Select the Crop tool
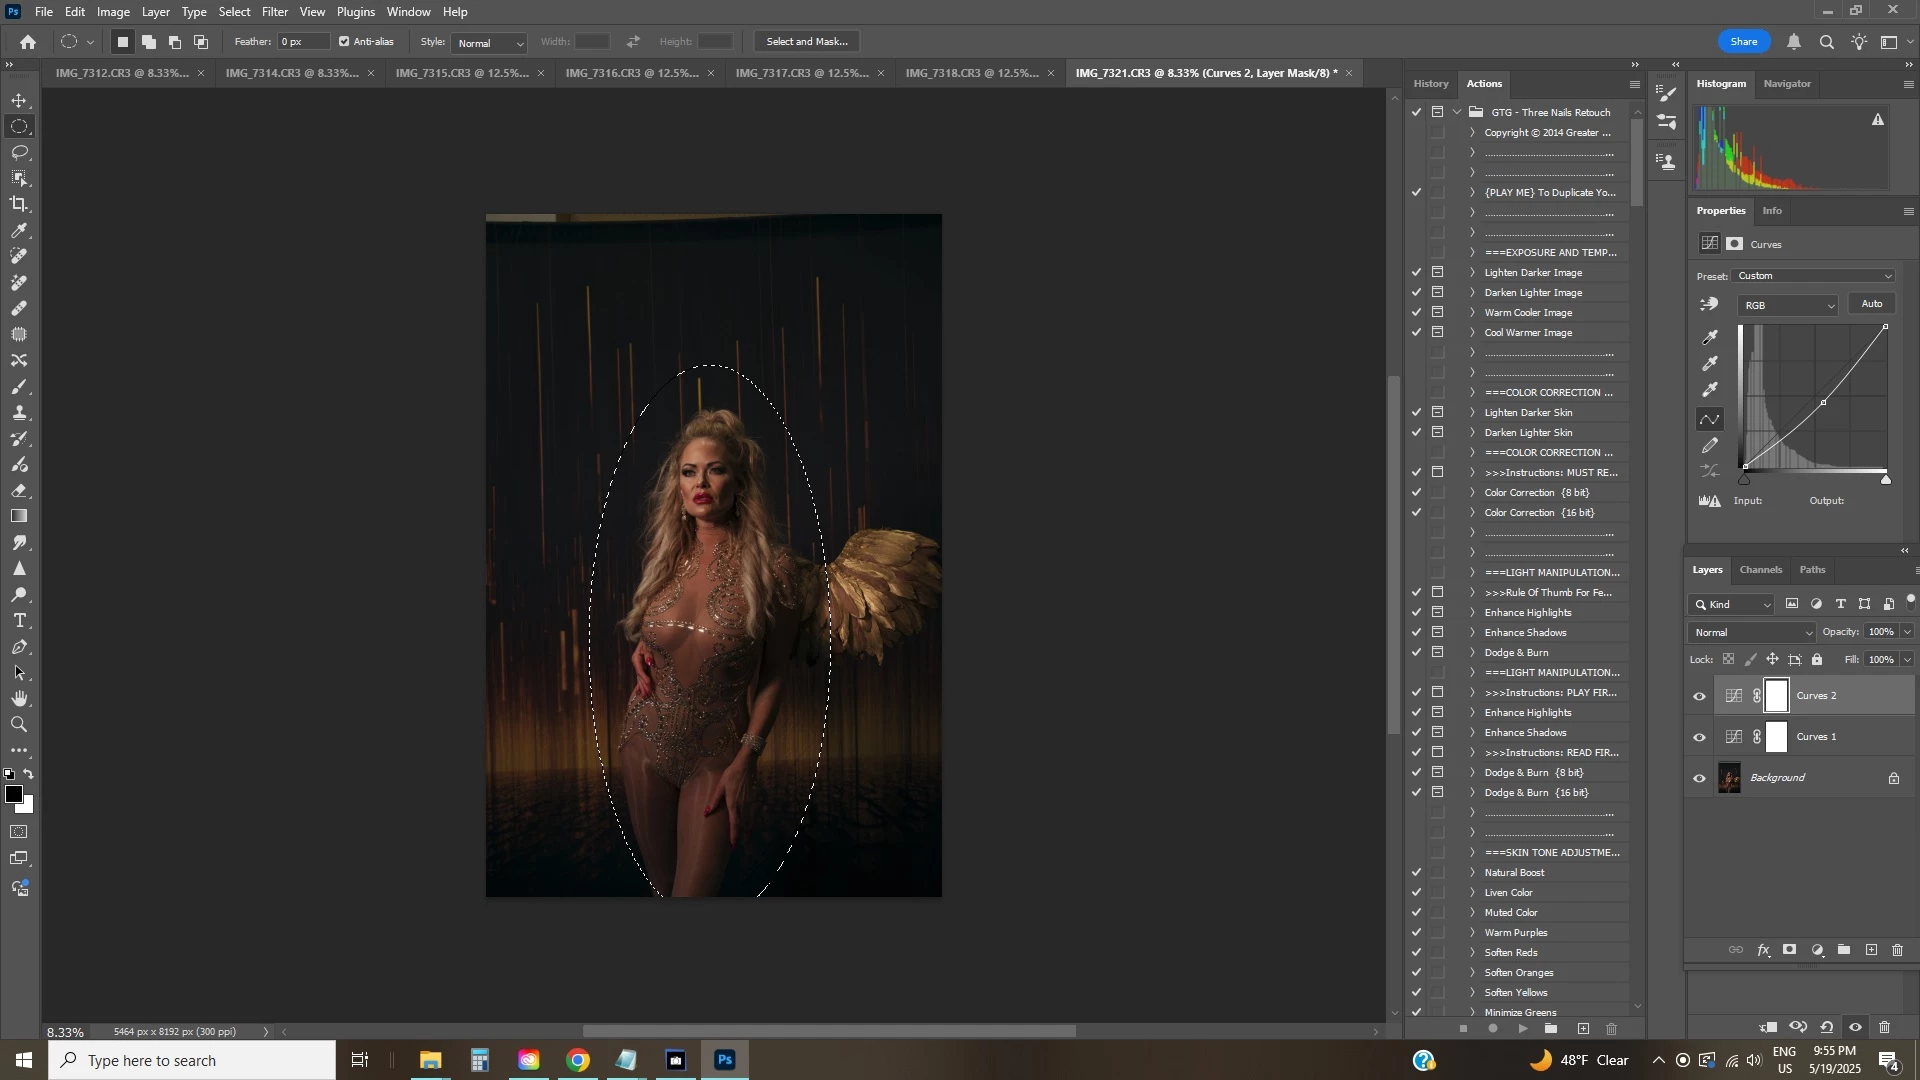The width and height of the screenshot is (1920, 1080). 19,205
